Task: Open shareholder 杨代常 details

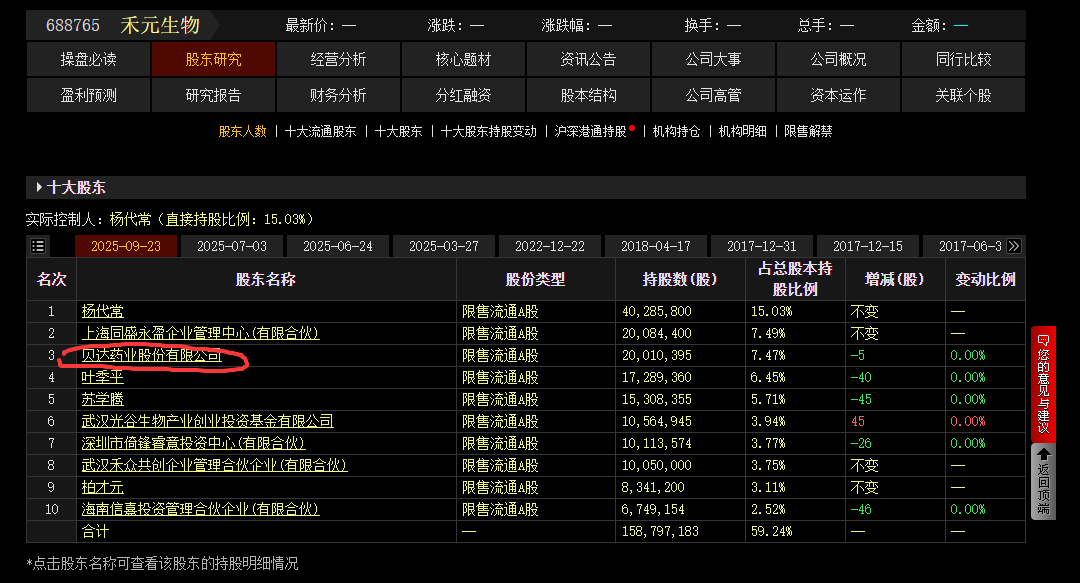Action: pyautogui.click(x=103, y=311)
